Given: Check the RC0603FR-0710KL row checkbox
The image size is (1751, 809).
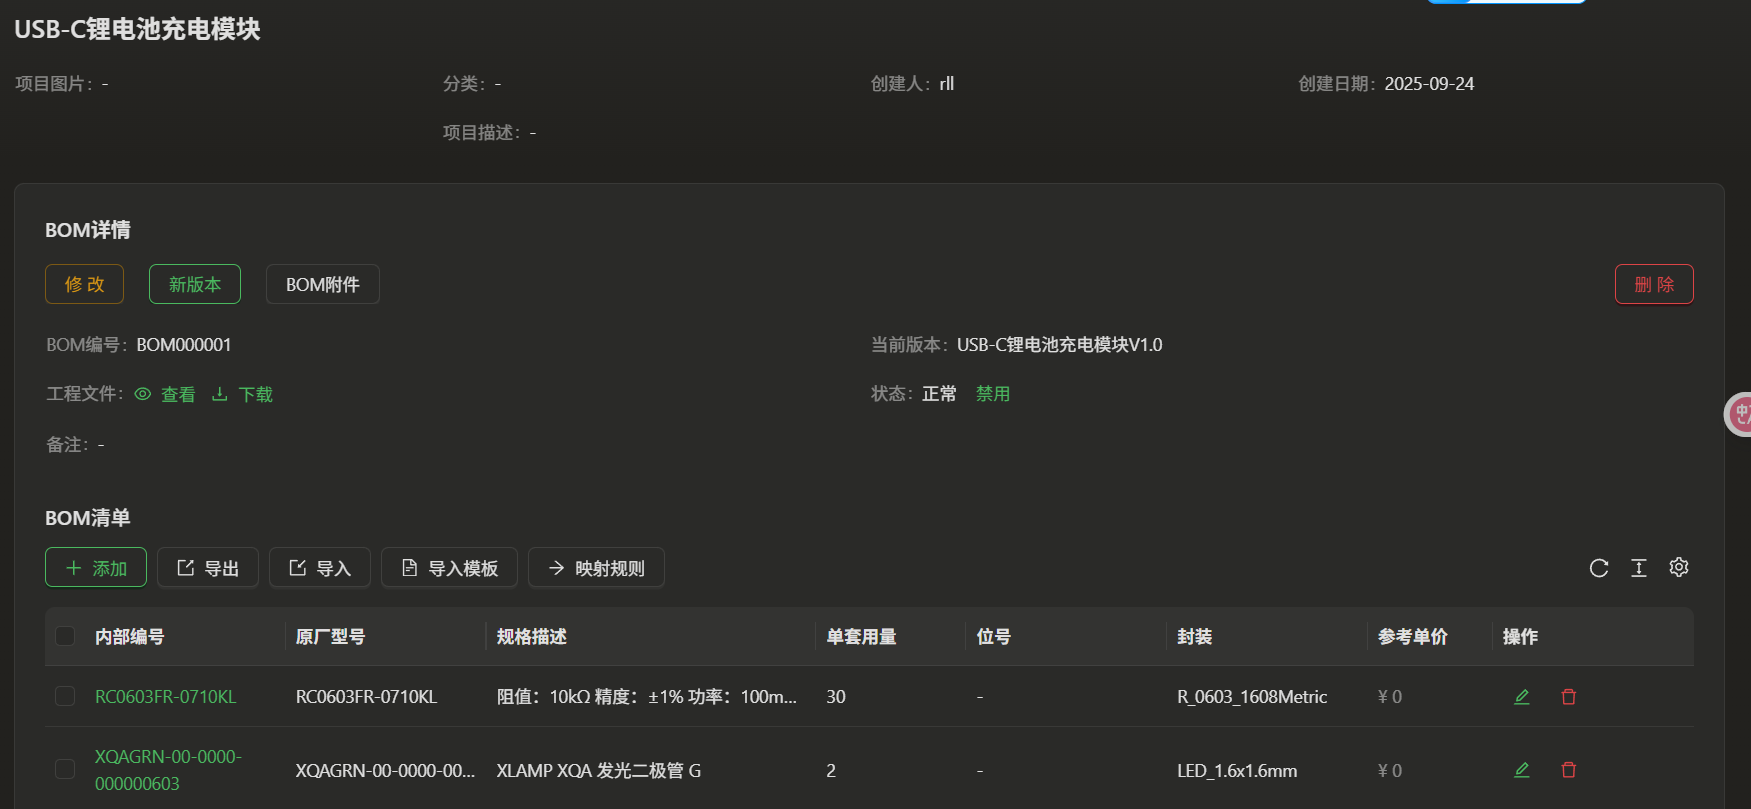Looking at the screenshot, I should click(65, 696).
